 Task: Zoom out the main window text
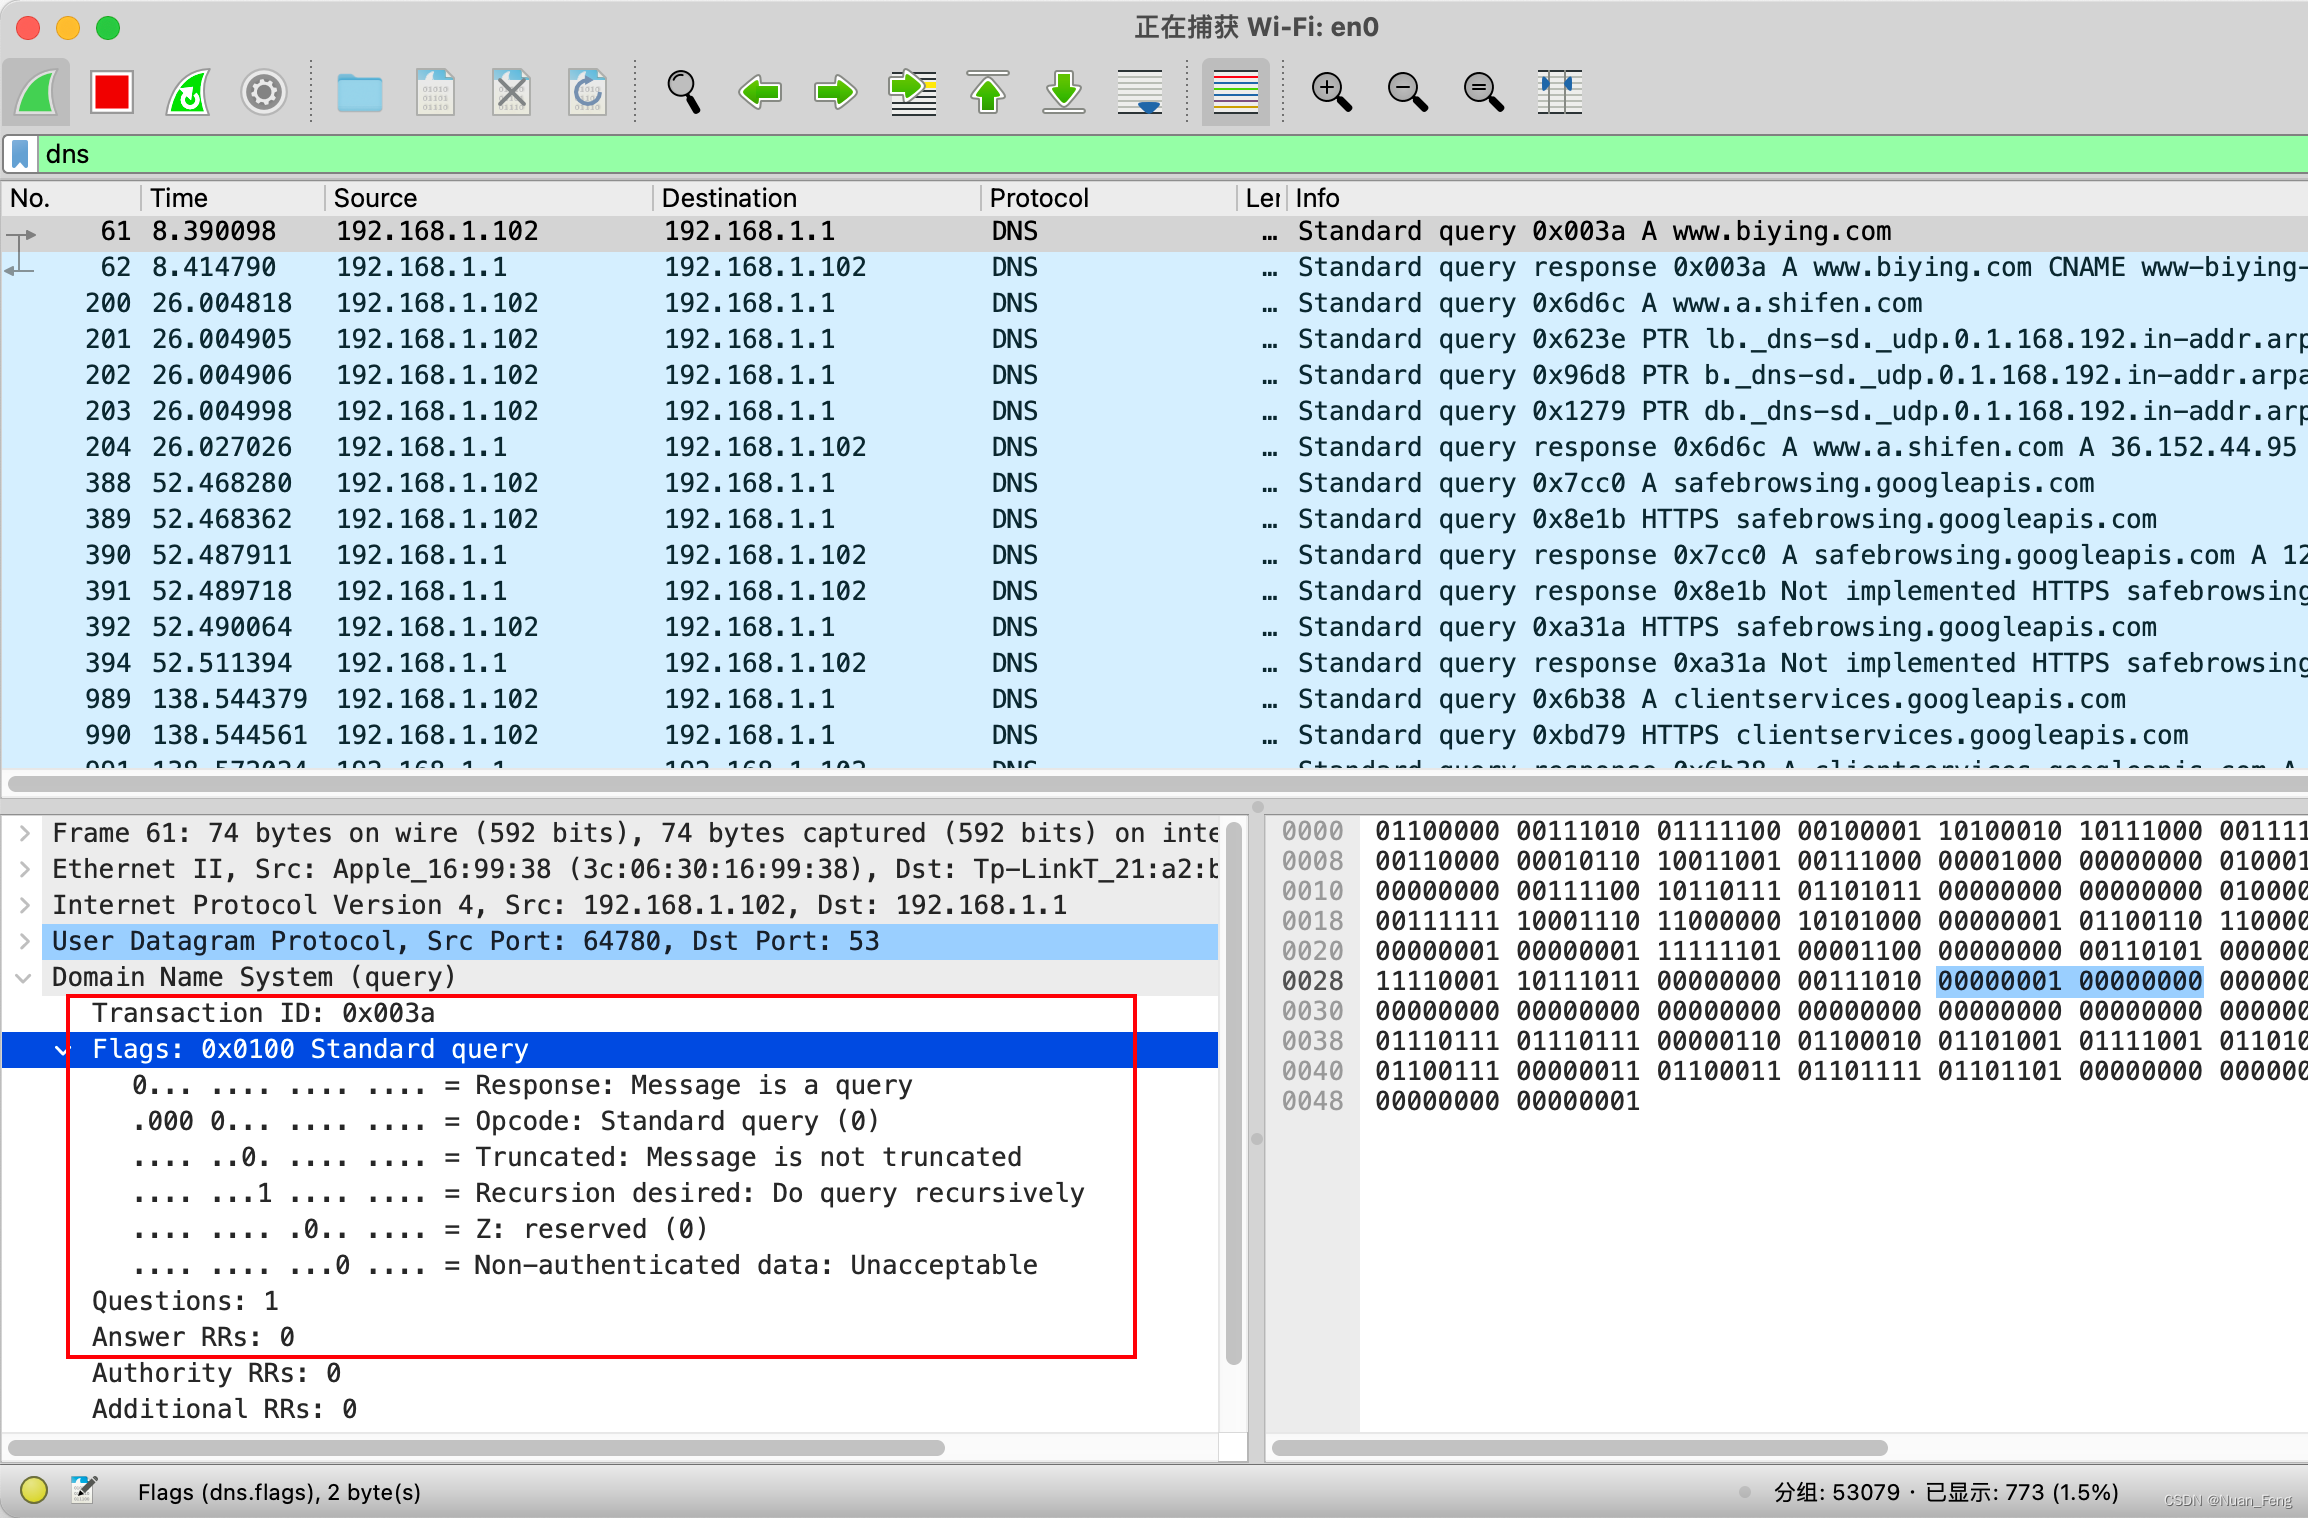tap(1407, 93)
